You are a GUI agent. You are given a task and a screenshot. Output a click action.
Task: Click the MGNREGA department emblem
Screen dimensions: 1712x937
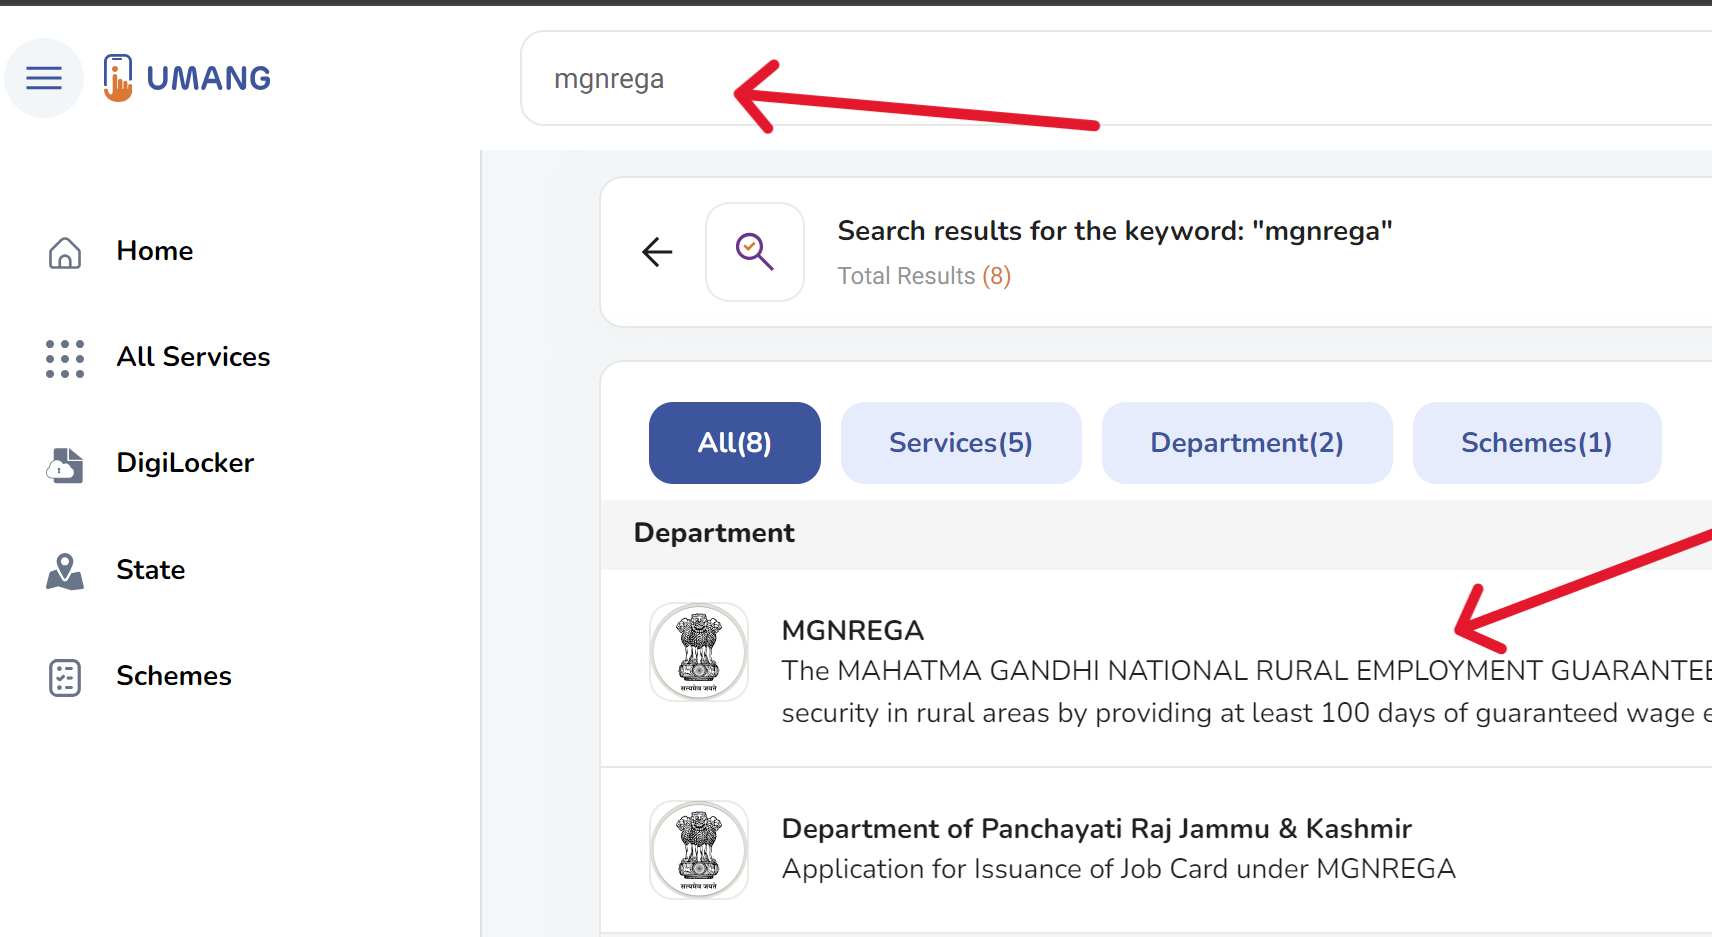coord(699,652)
